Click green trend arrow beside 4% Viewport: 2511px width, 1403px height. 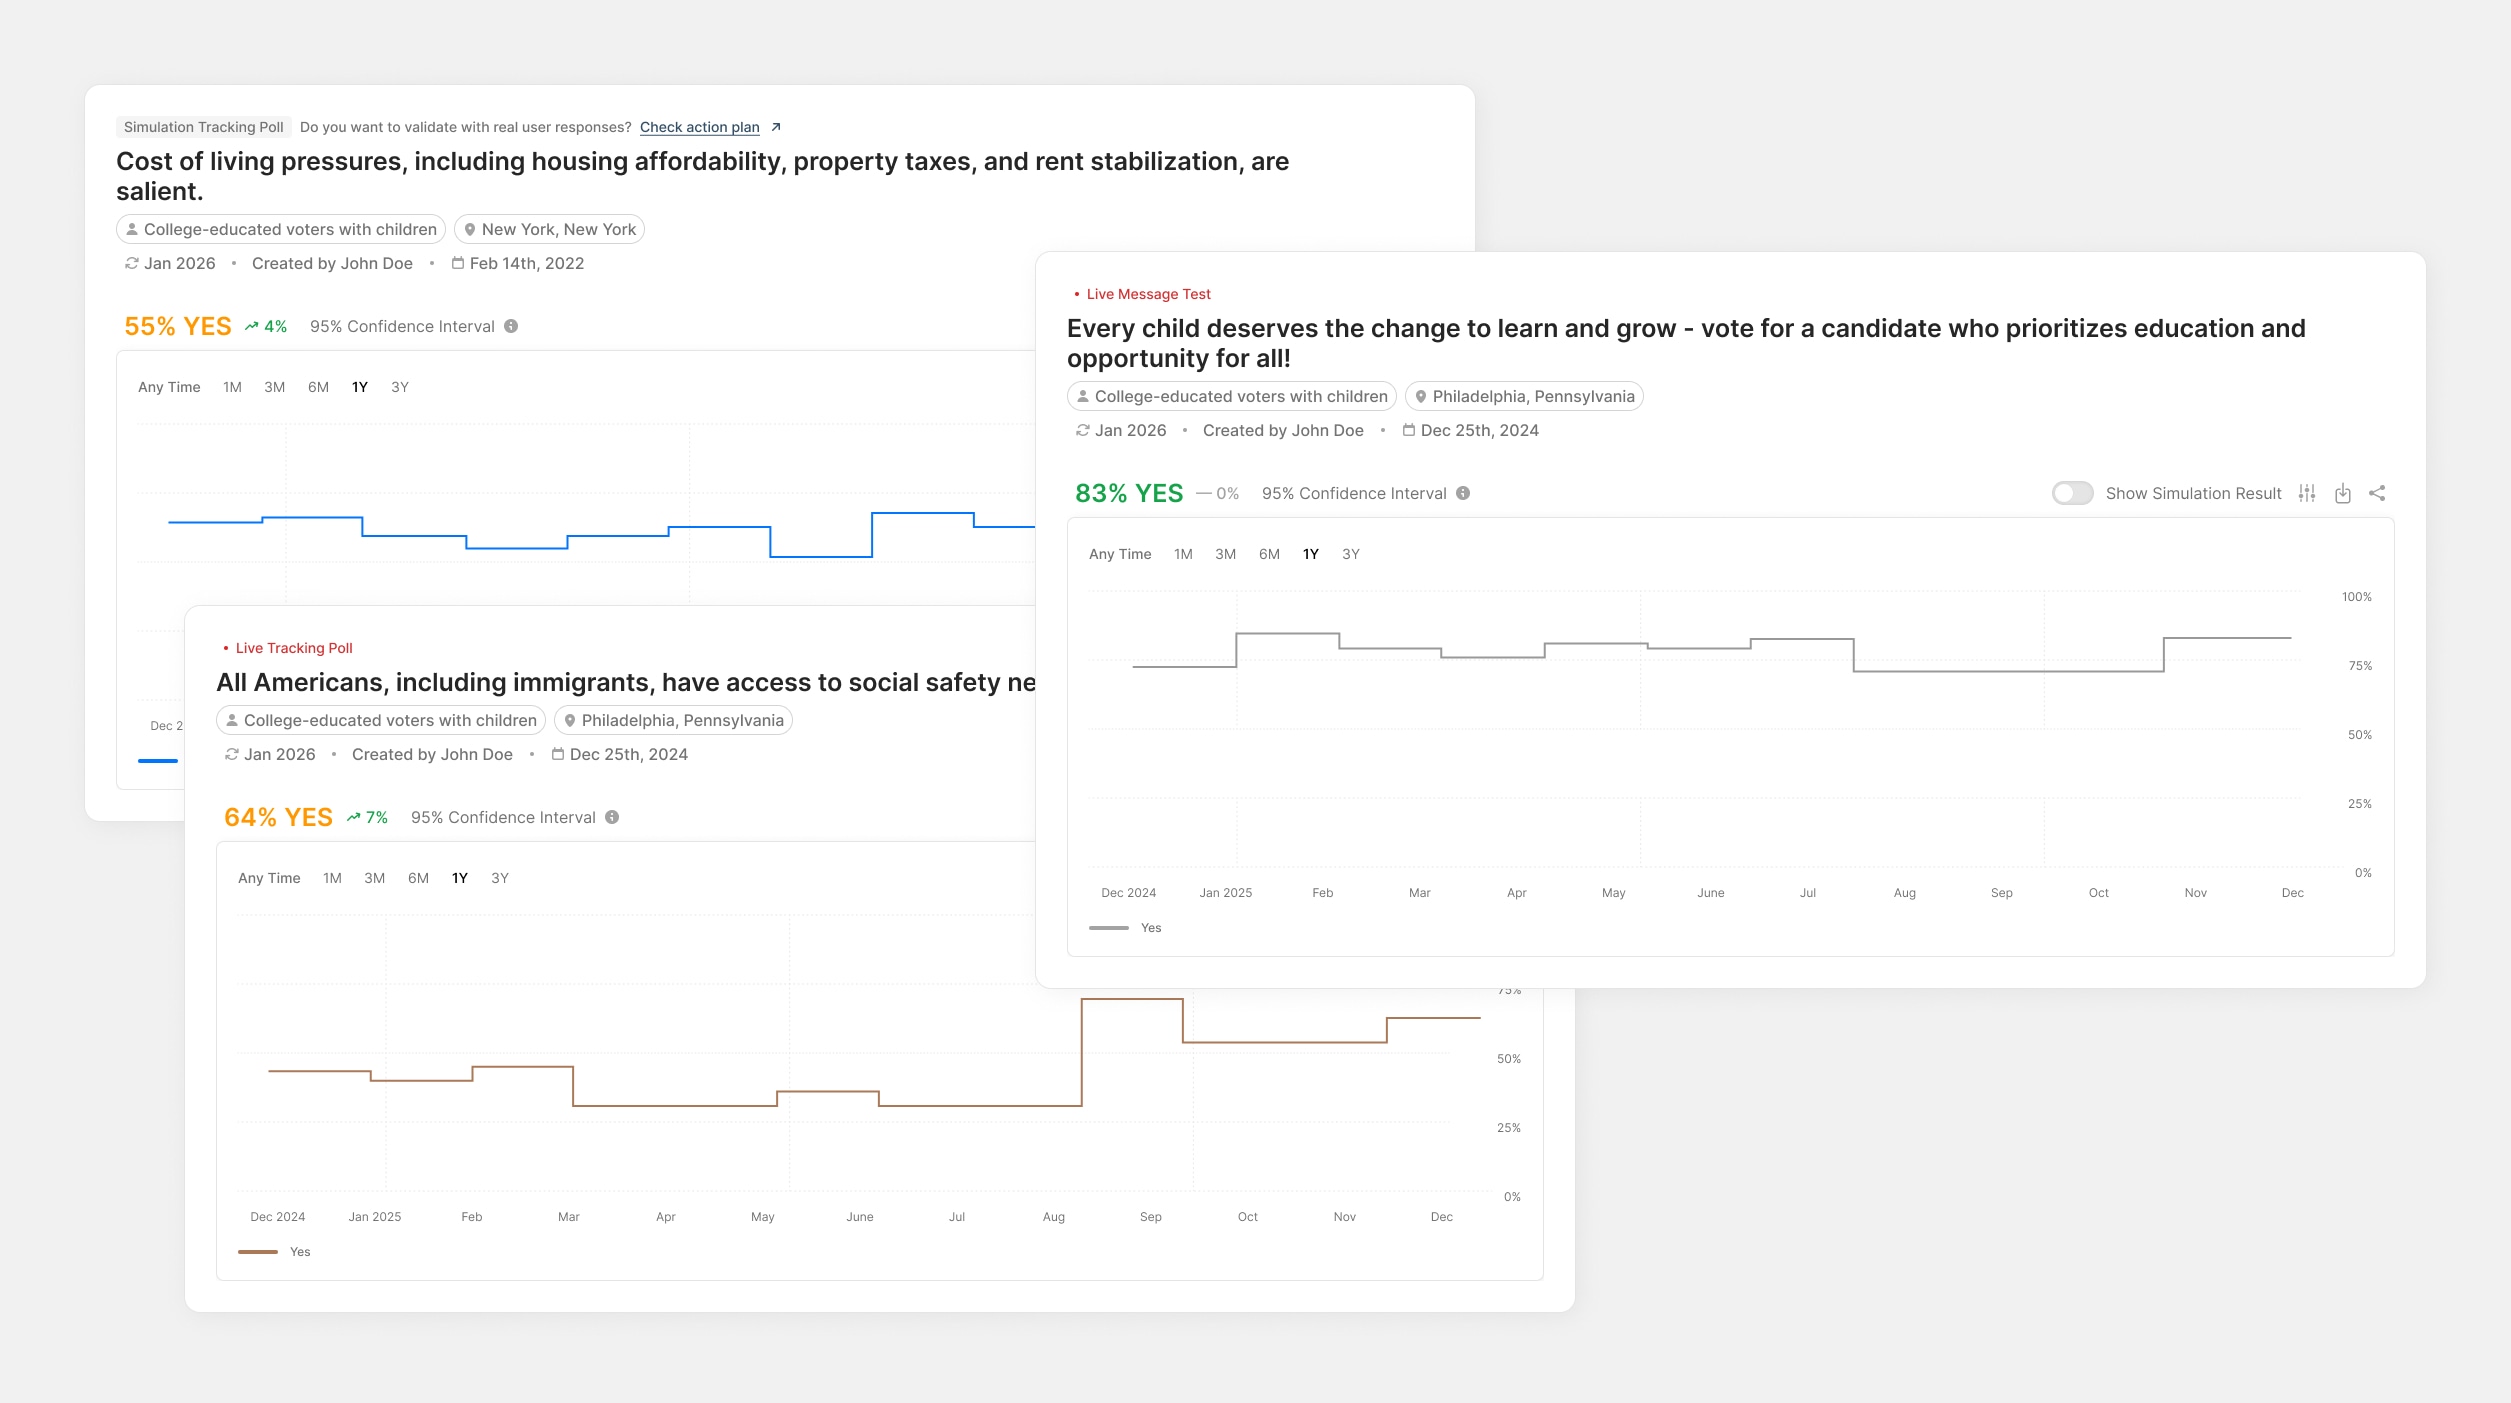click(x=252, y=326)
